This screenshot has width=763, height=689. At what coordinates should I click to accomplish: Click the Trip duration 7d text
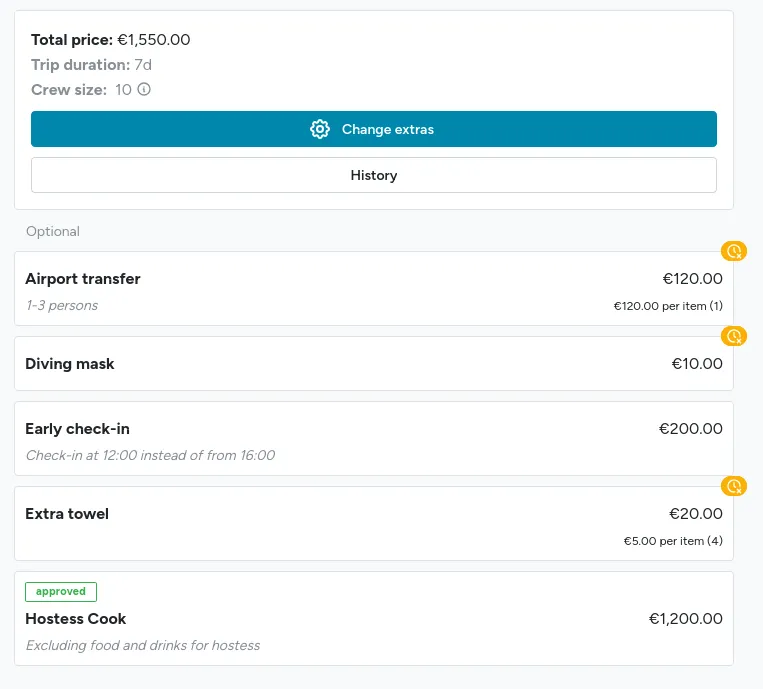91,65
